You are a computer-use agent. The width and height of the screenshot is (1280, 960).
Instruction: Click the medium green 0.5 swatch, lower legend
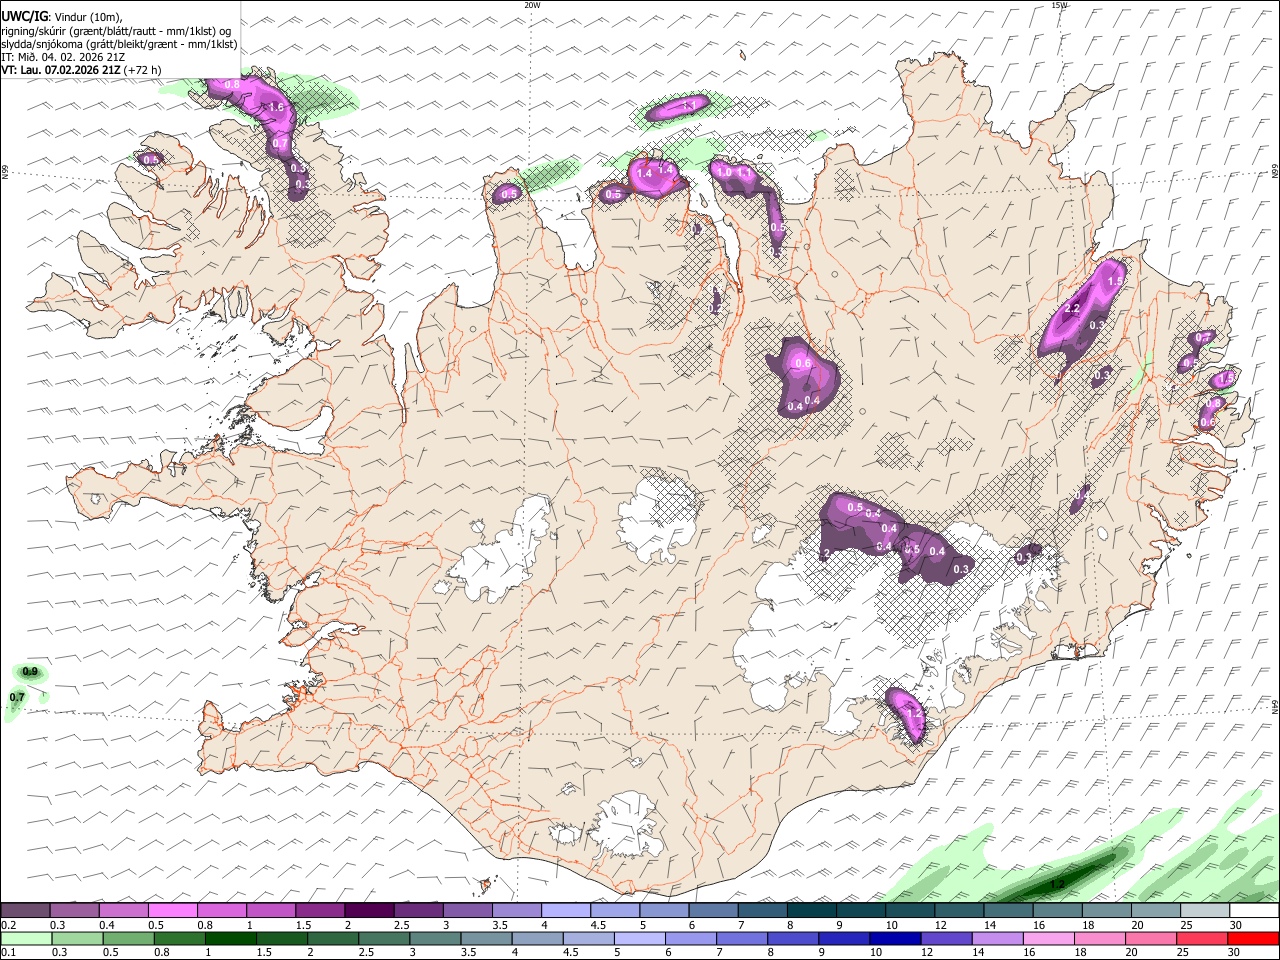tap(128, 938)
